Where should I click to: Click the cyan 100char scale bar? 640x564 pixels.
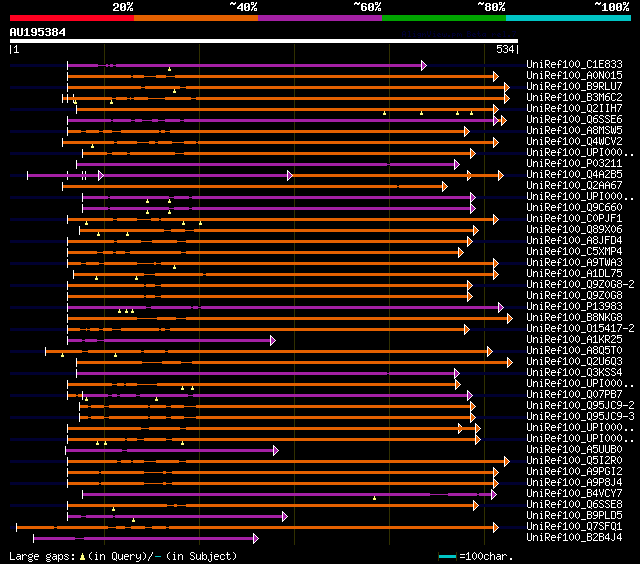[447, 556]
